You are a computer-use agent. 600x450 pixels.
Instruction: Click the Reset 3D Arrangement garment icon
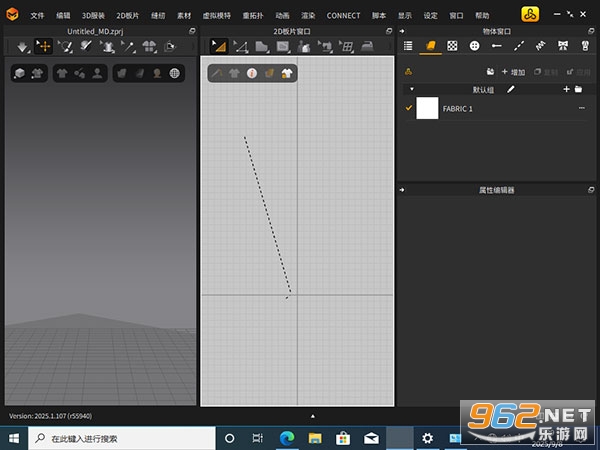(149, 47)
